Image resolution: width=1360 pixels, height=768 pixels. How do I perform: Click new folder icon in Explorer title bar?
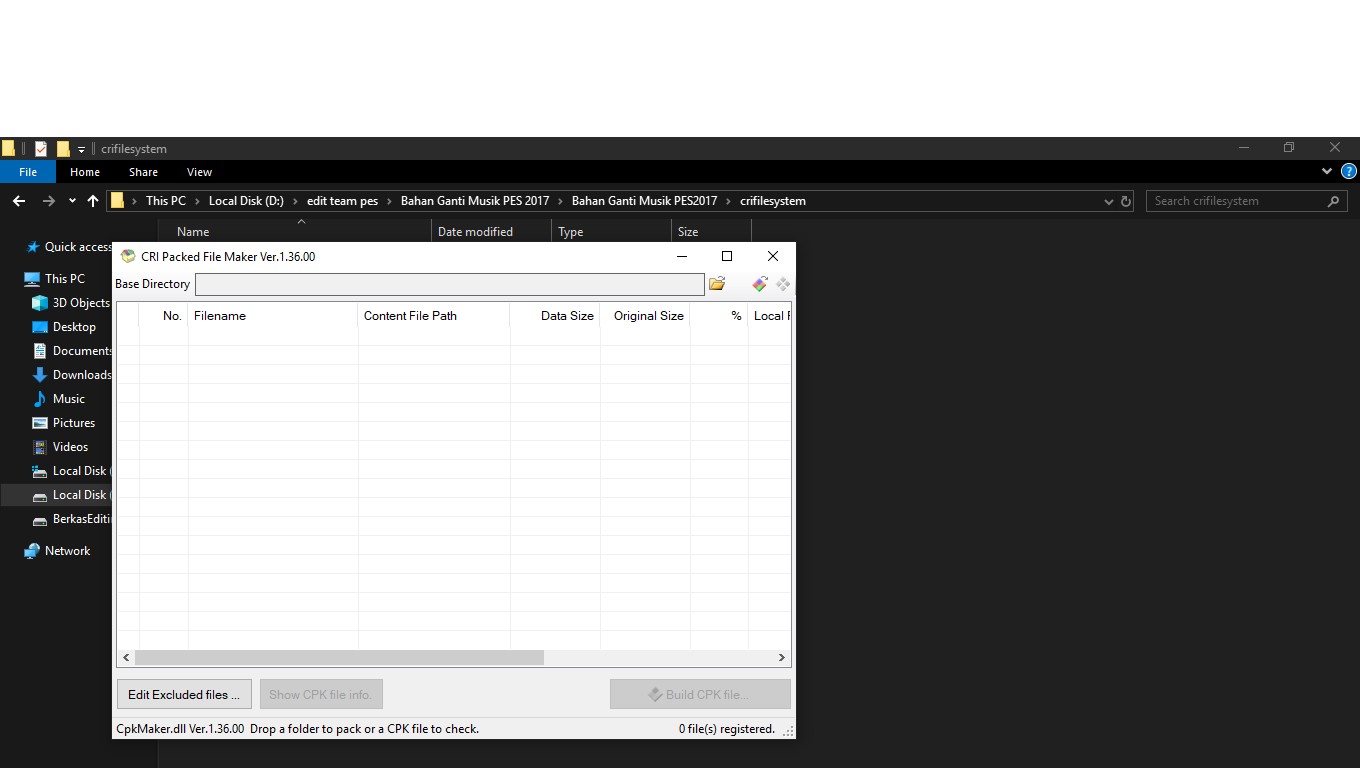click(63, 149)
